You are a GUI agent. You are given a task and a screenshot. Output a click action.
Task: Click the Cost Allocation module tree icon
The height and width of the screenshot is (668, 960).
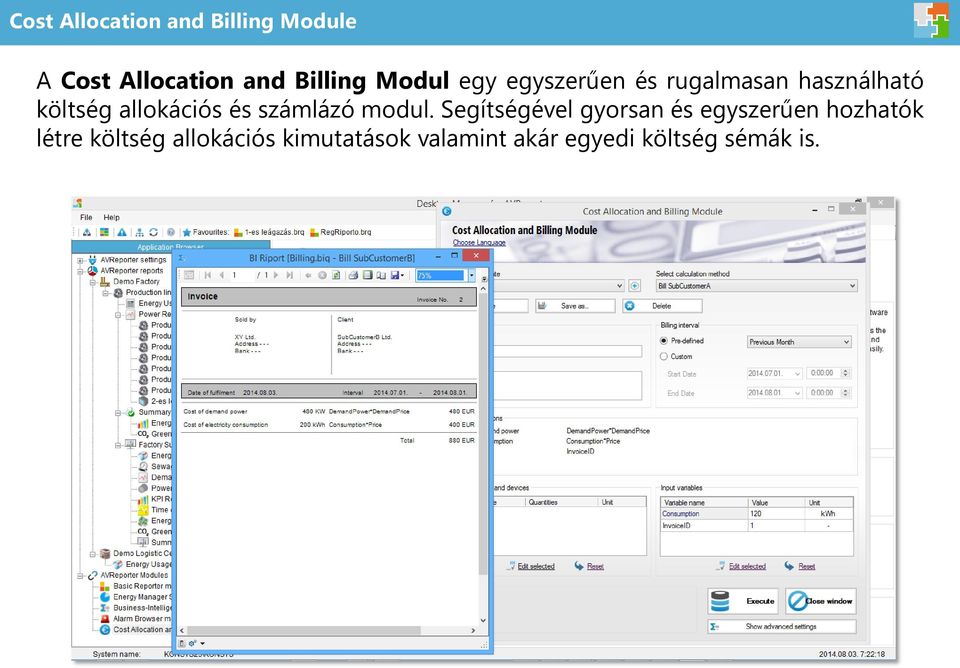[105, 629]
